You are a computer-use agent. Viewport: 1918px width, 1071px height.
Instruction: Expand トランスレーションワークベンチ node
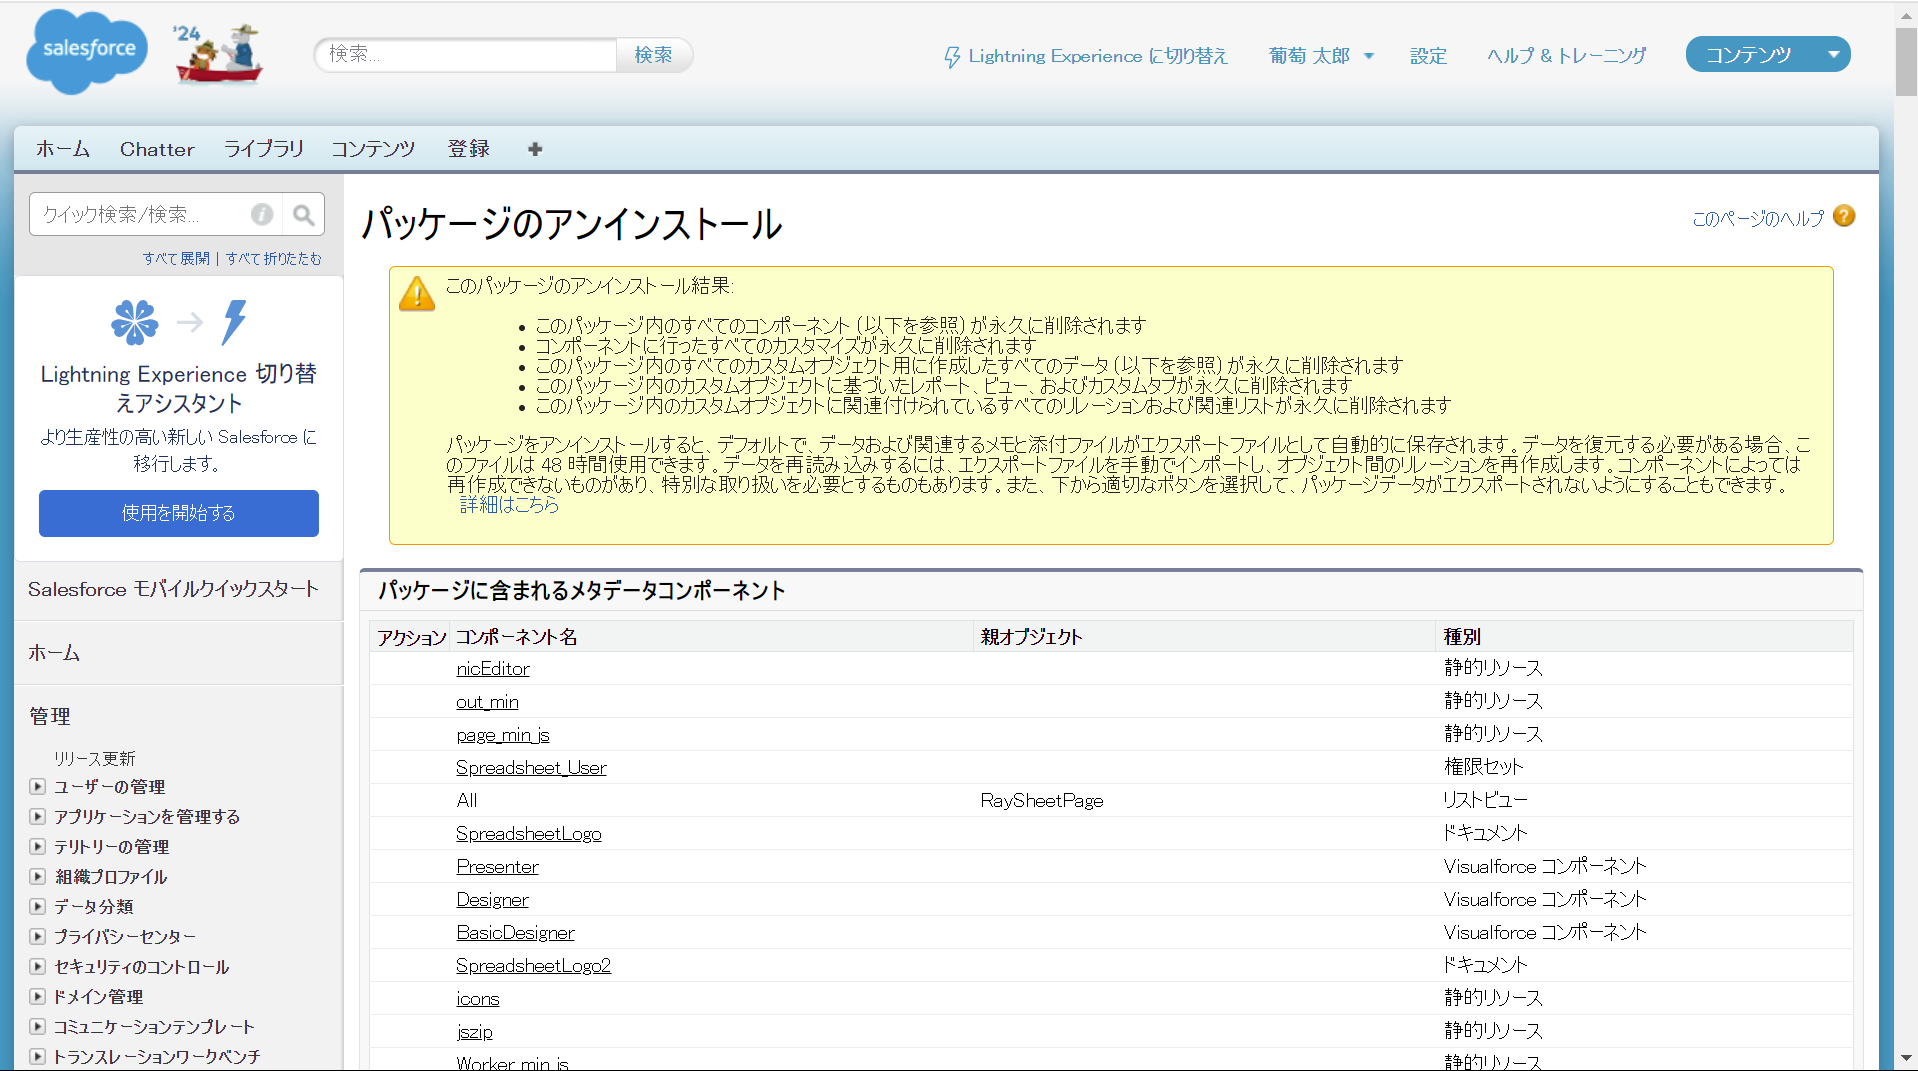click(x=38, y=1056)
